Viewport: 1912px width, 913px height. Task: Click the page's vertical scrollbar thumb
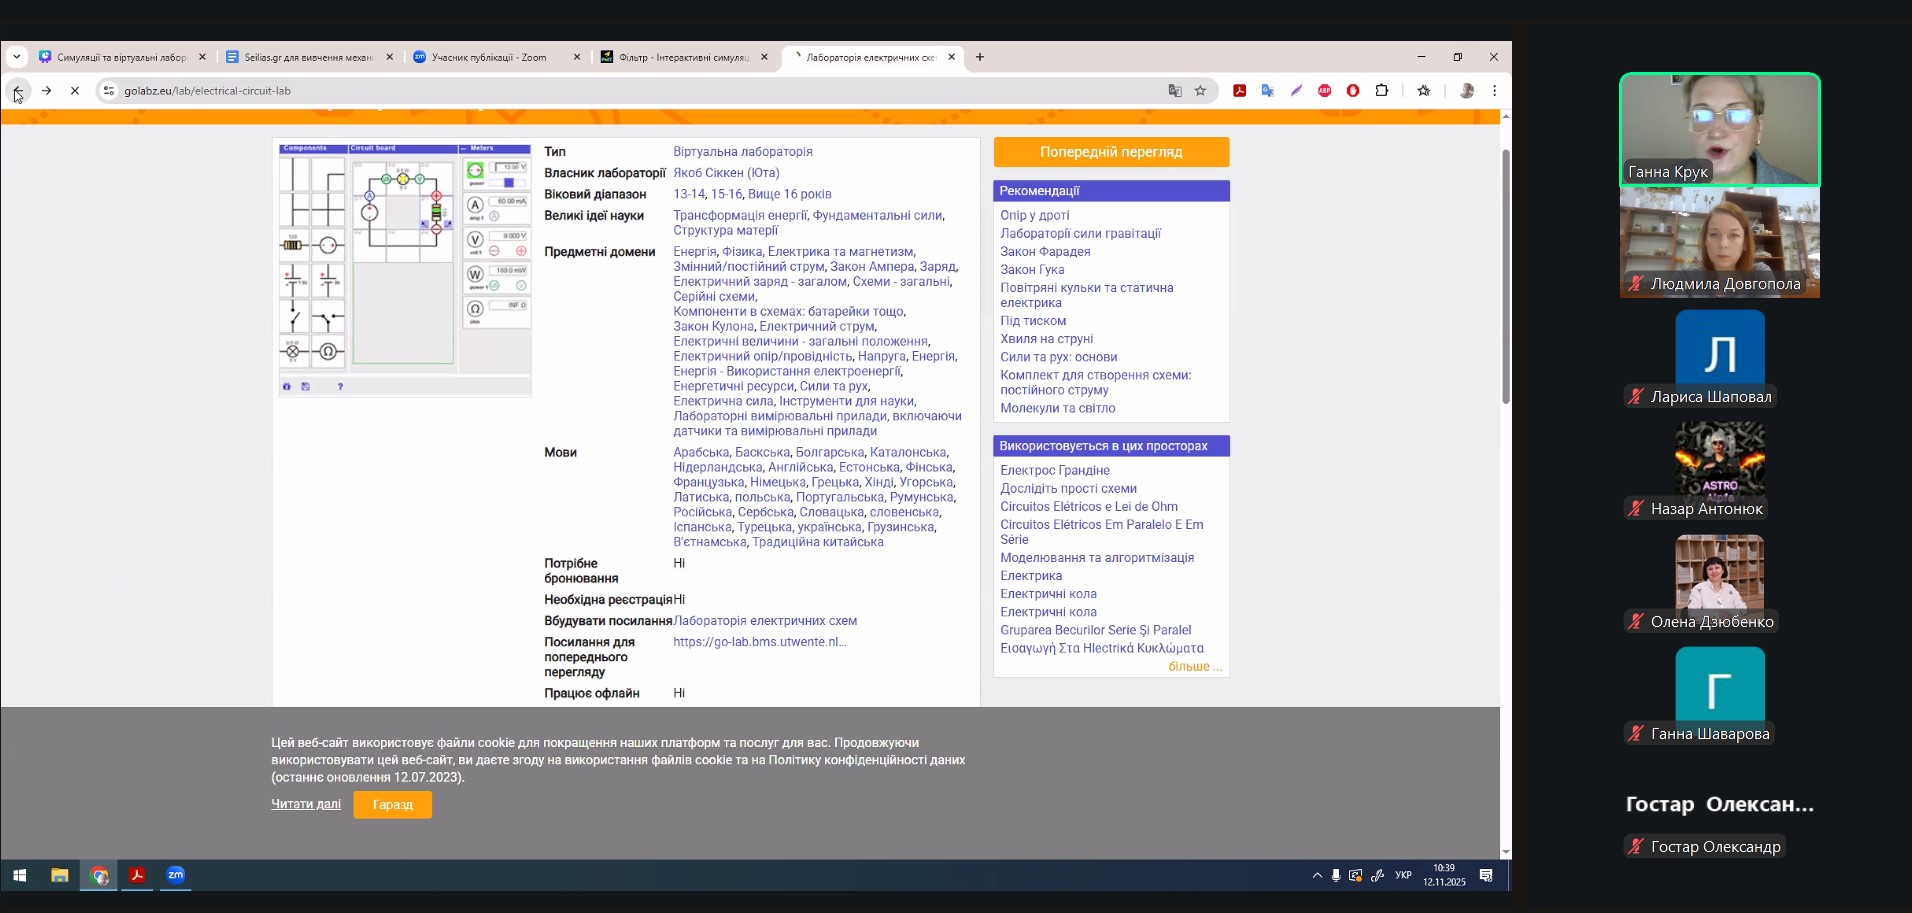point(1505,275)
